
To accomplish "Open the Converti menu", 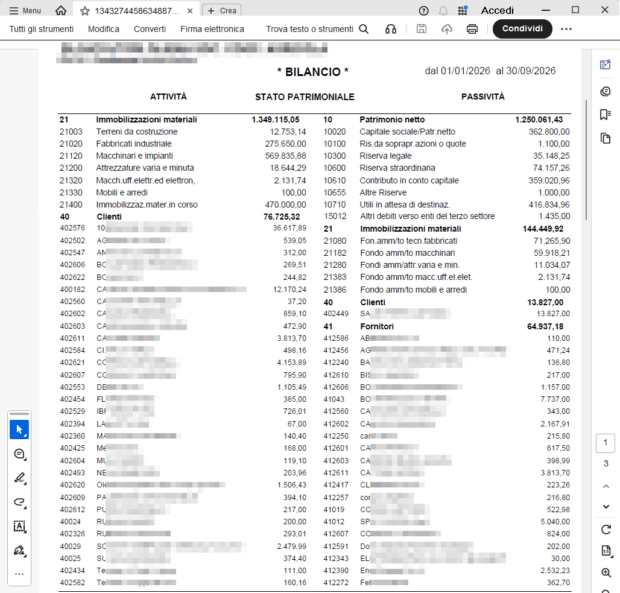I will 150,29.
